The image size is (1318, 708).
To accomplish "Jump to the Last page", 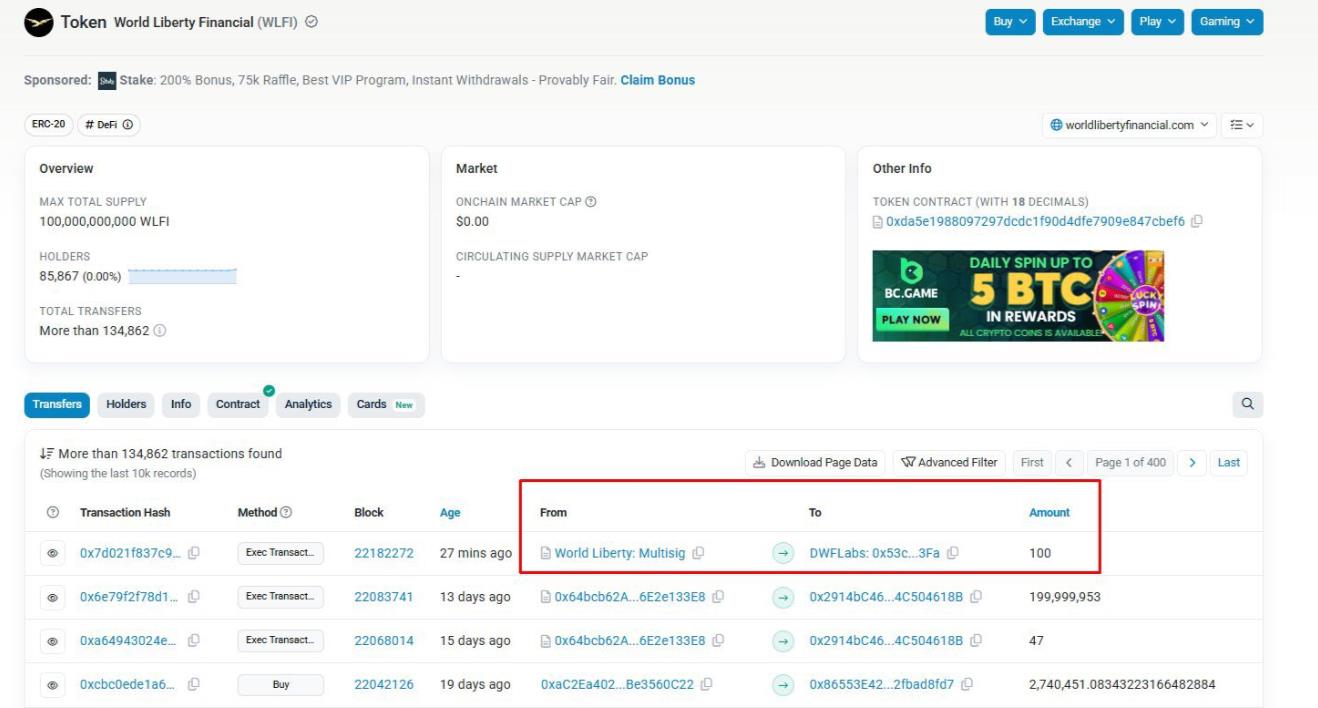I will pyautogui.click(x=1229, y=462).
